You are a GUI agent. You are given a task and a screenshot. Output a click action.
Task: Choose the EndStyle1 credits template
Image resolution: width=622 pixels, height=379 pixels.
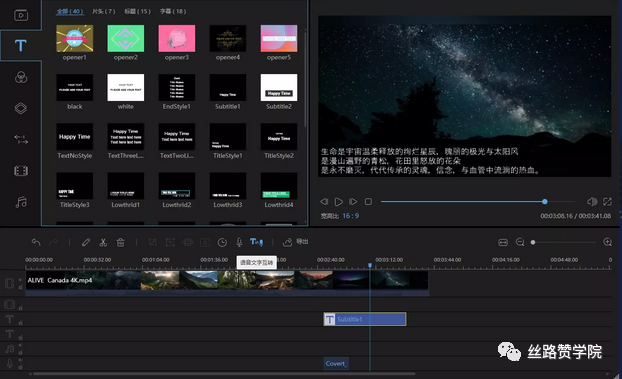(x=177, y=87)
